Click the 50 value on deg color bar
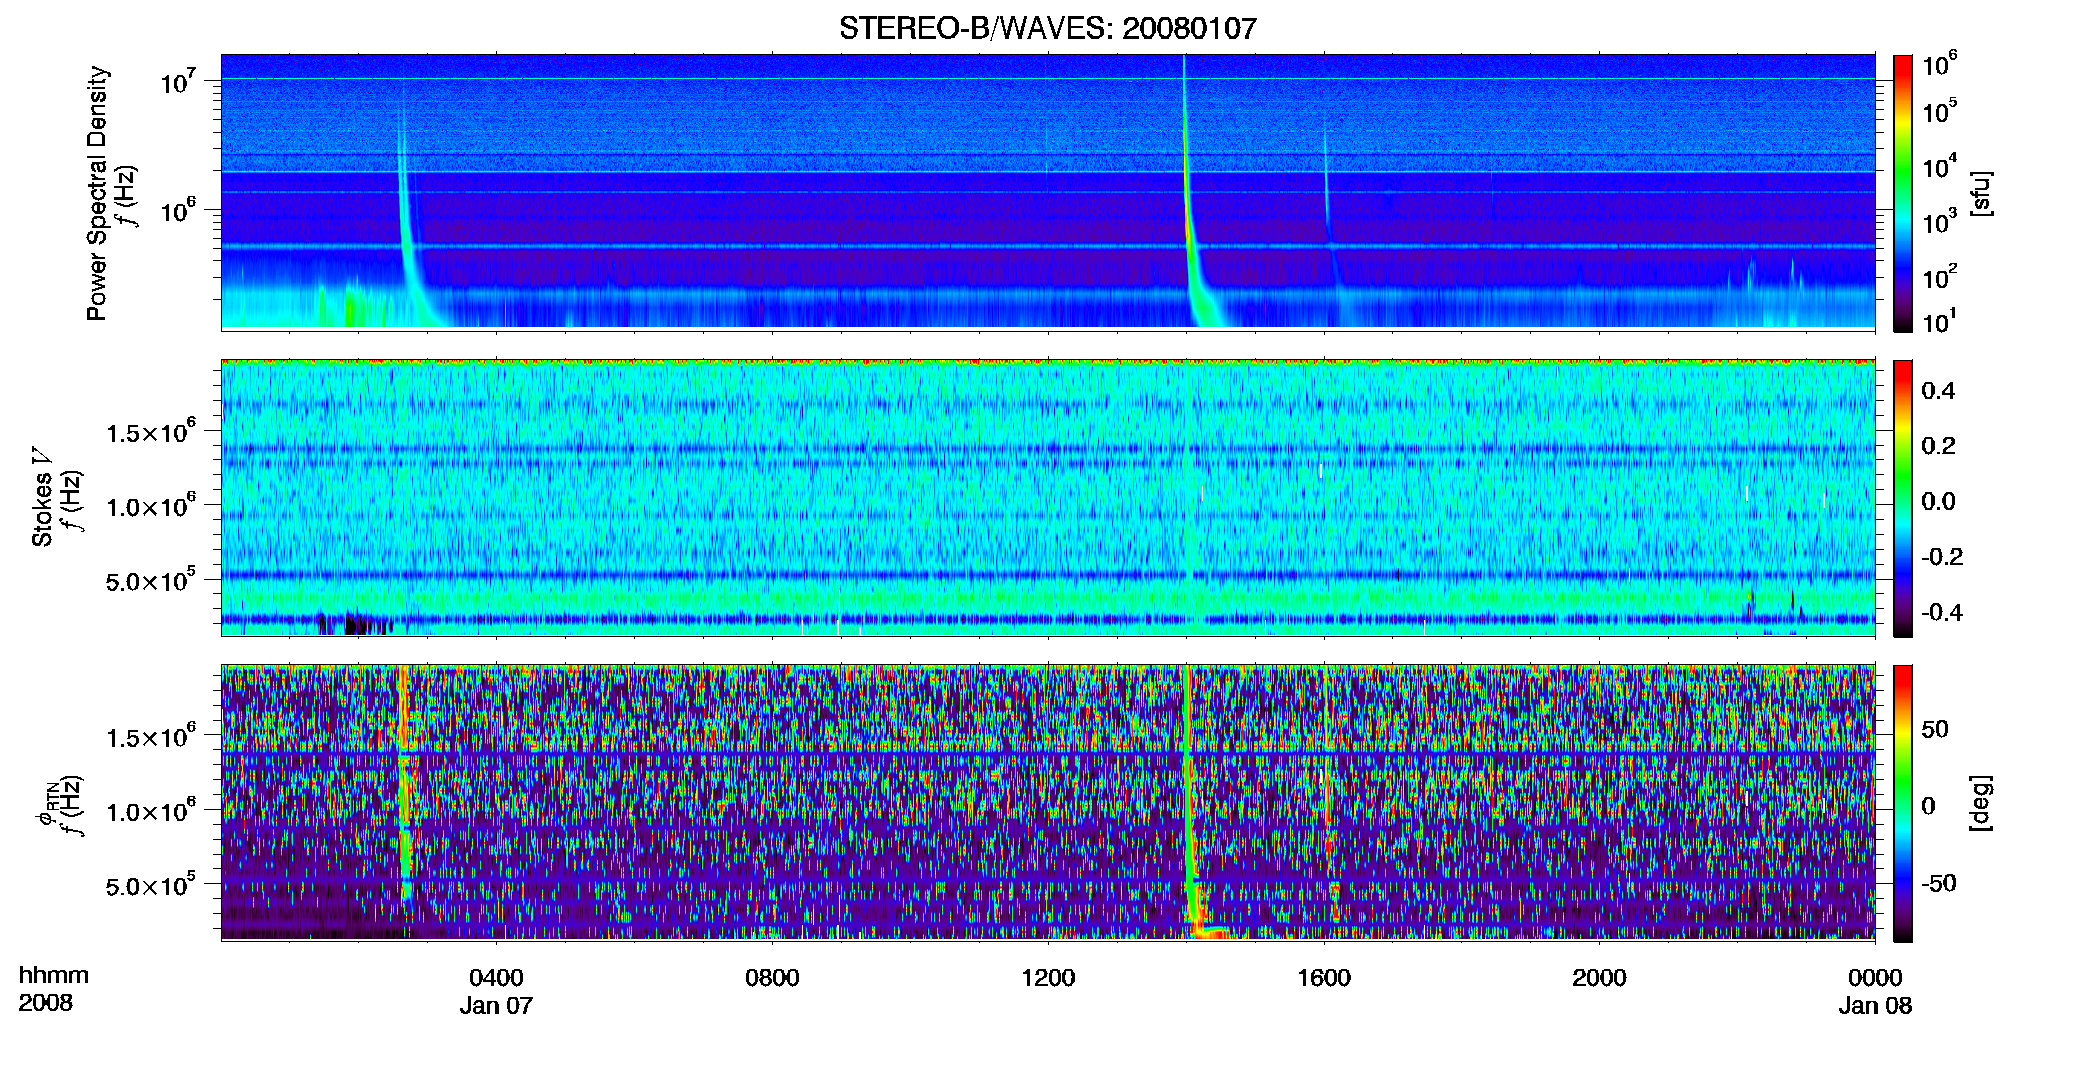Viewport: 2096px width, 1080px height. point(1935,729)
